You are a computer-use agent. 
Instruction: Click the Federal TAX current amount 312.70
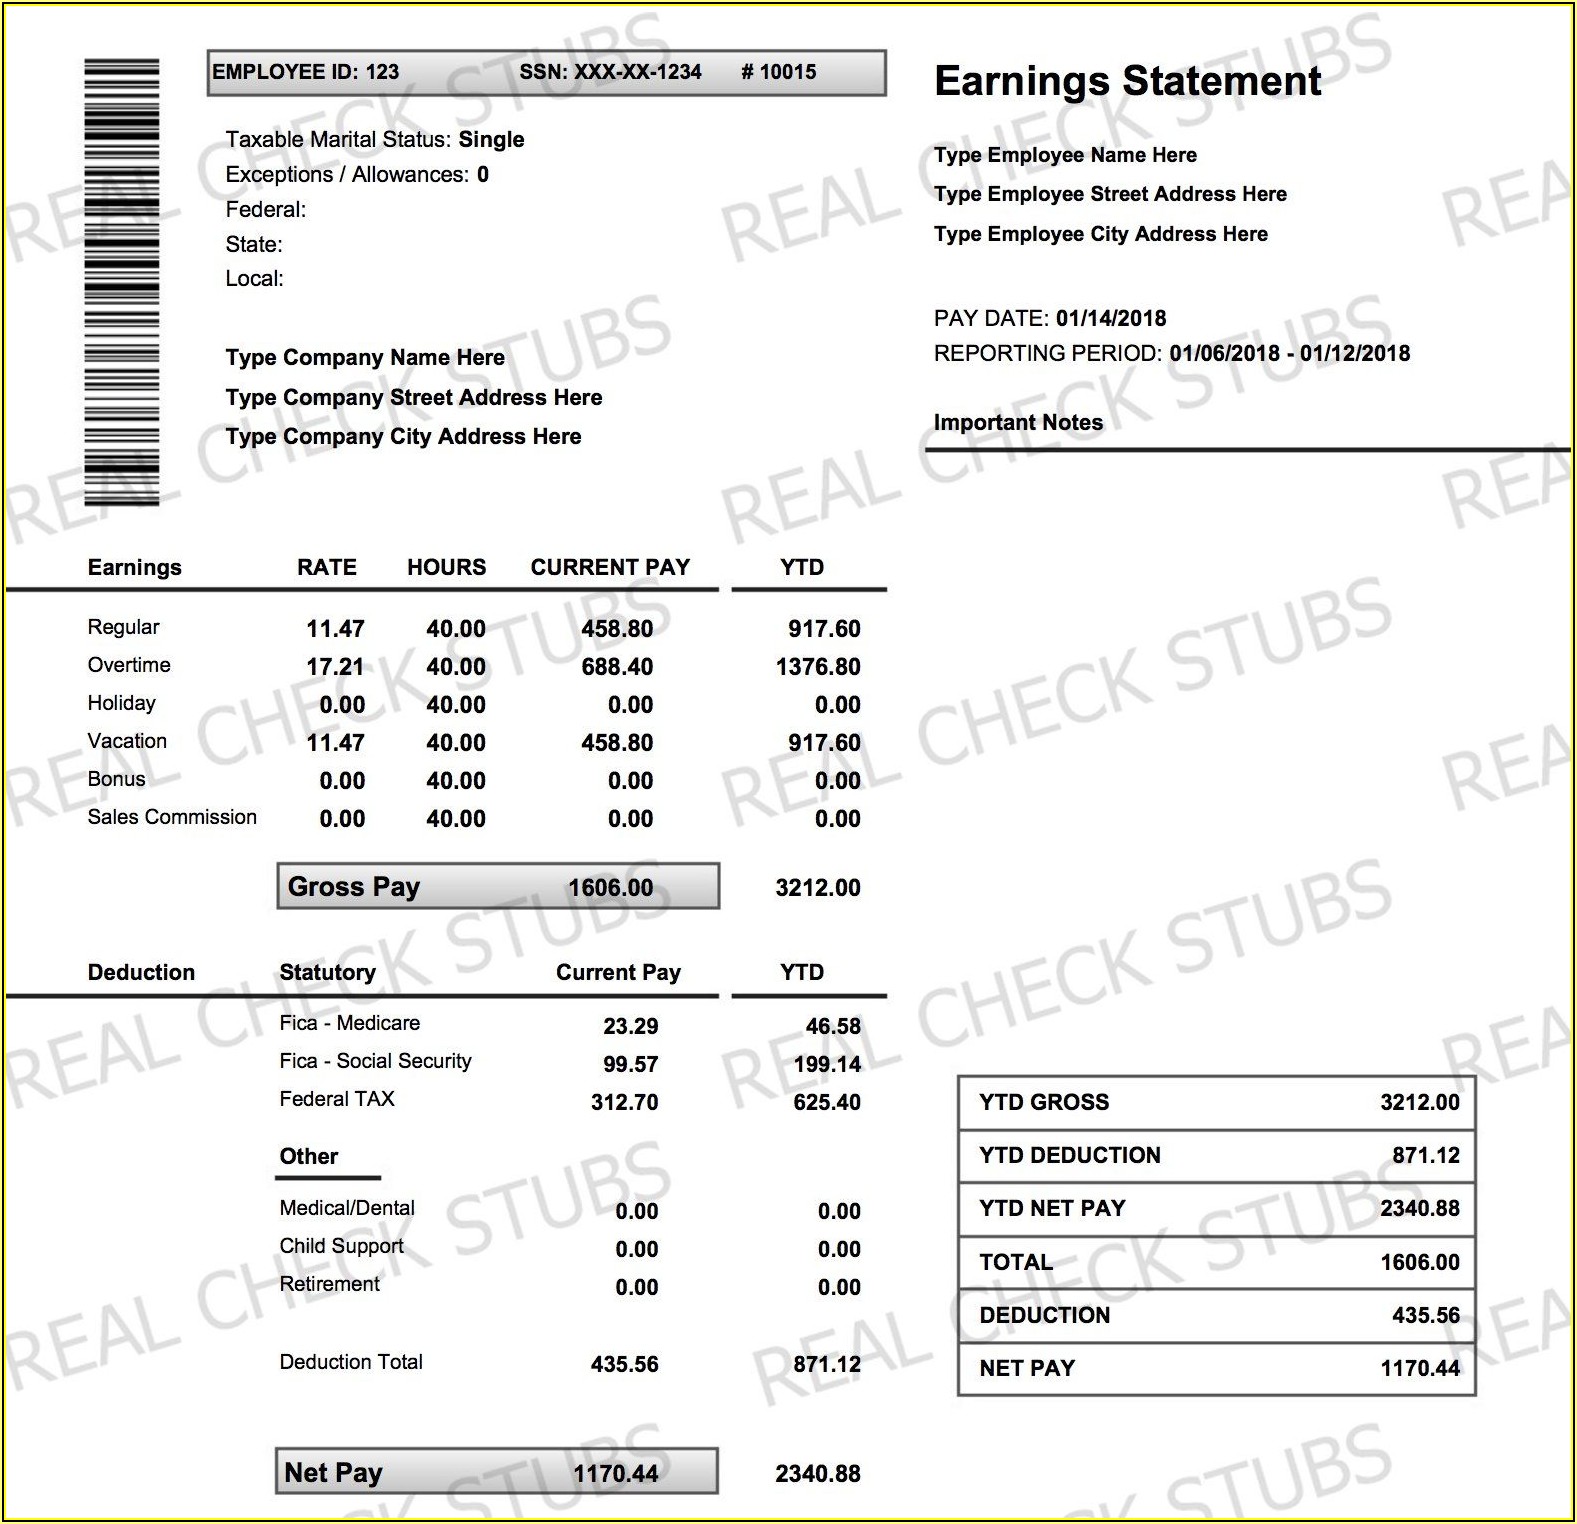coord(624,1102)
